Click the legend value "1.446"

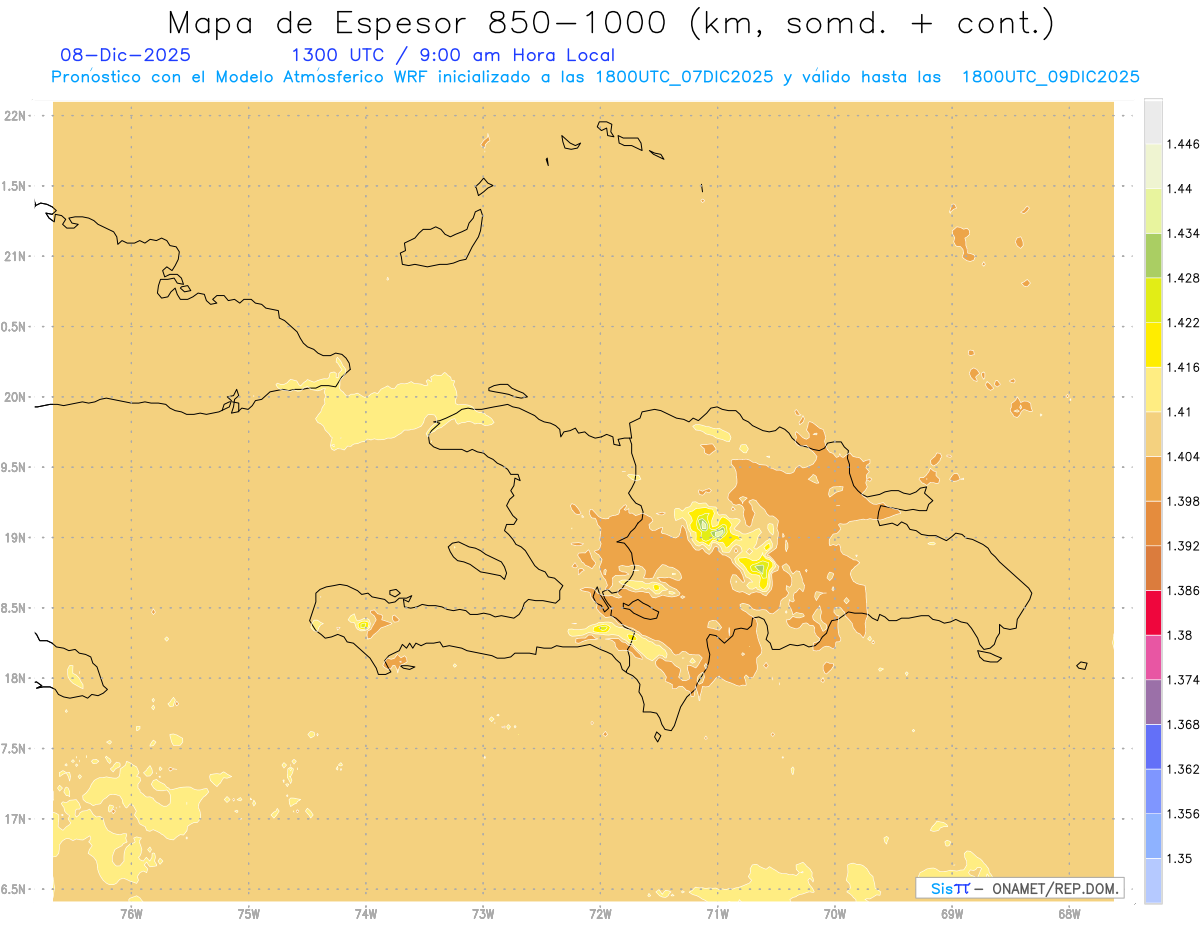tap(1184, 144)
